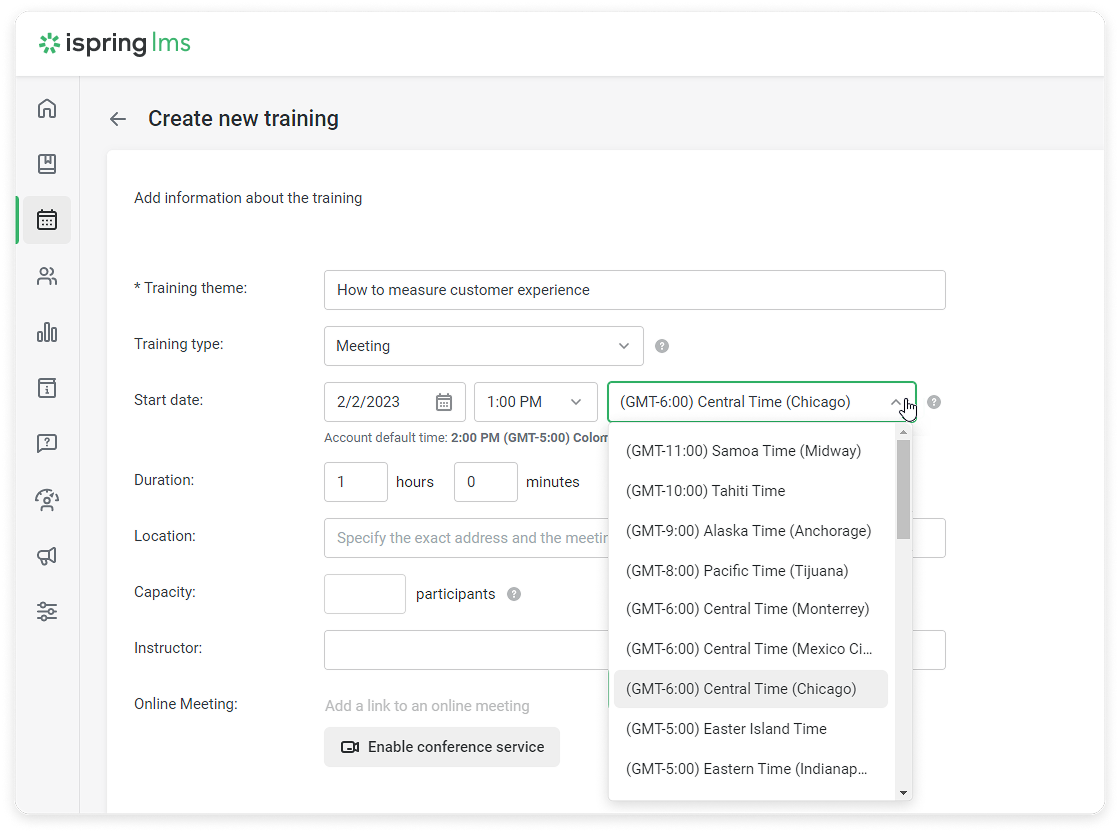Click Enable conference service button
The width and height of the screenshot is (1120, 833).
442,747
